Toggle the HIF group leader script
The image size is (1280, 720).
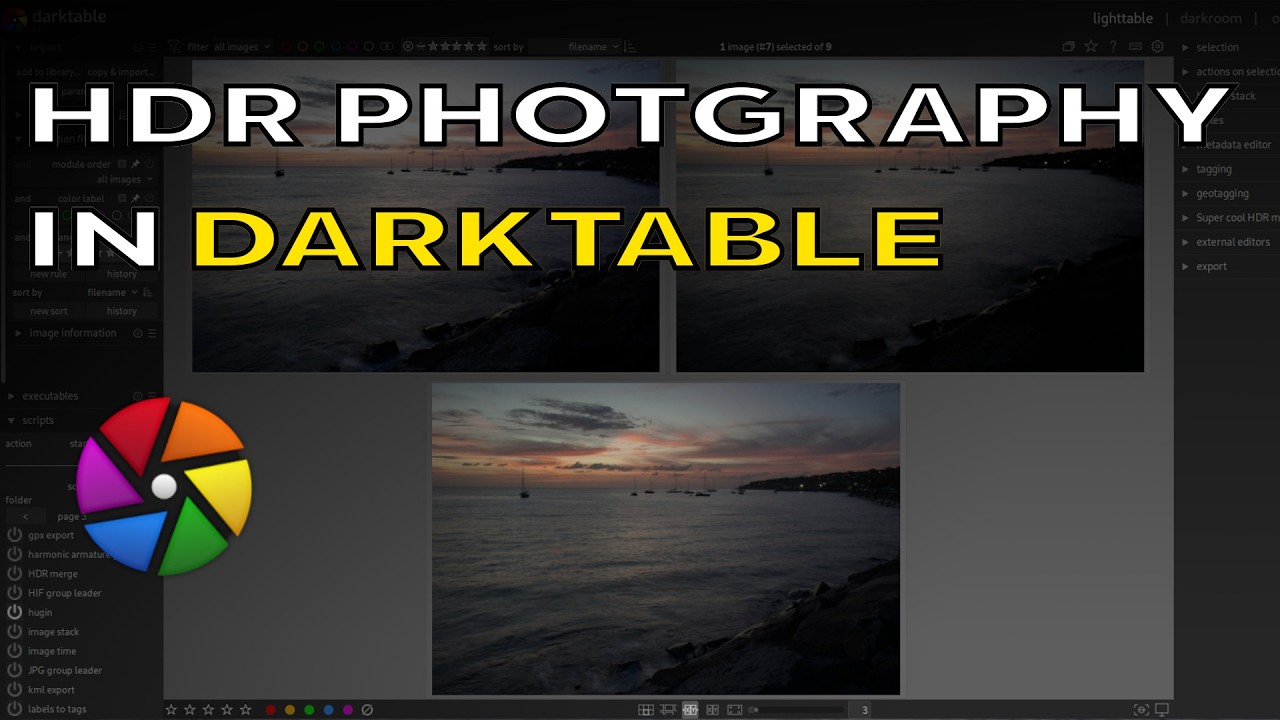click(x=14, y=593)
